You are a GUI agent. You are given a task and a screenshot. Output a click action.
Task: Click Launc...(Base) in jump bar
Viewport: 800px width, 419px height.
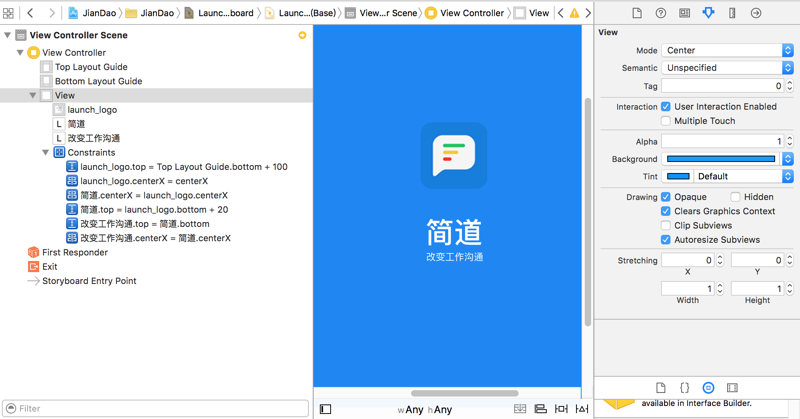coord(301,13)
